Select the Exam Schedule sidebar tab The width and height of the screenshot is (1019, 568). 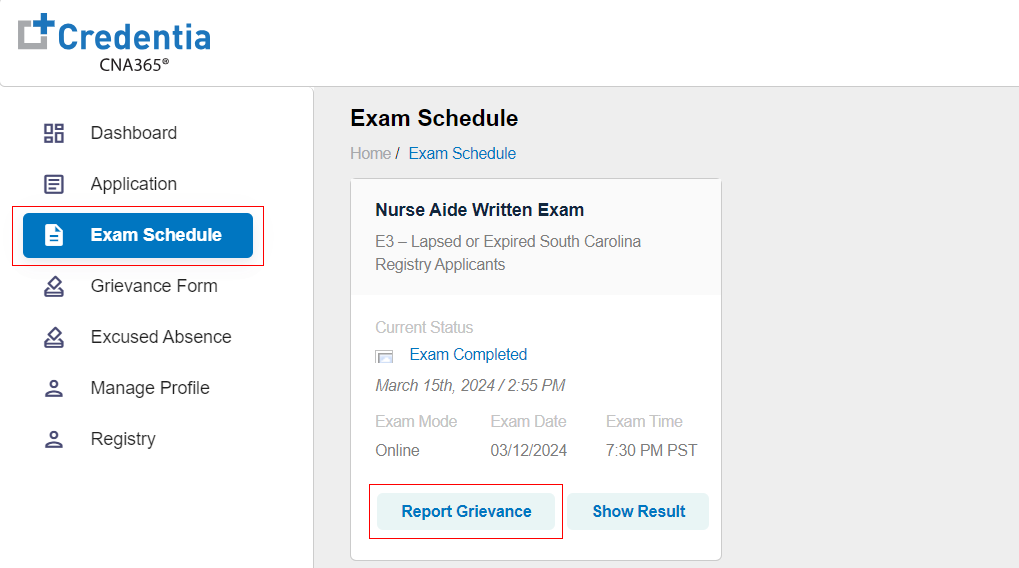pos(138,235)
